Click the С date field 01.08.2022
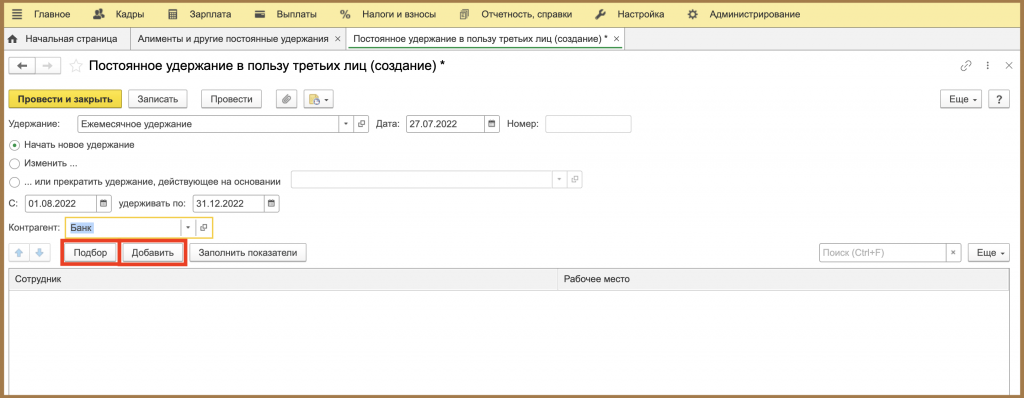The width and height of the screenshot is (1024, 398). (x=61, y=203)
